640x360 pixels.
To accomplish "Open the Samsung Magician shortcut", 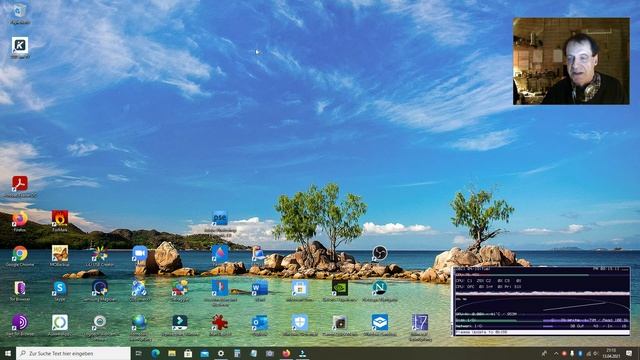I will point(100,288).
